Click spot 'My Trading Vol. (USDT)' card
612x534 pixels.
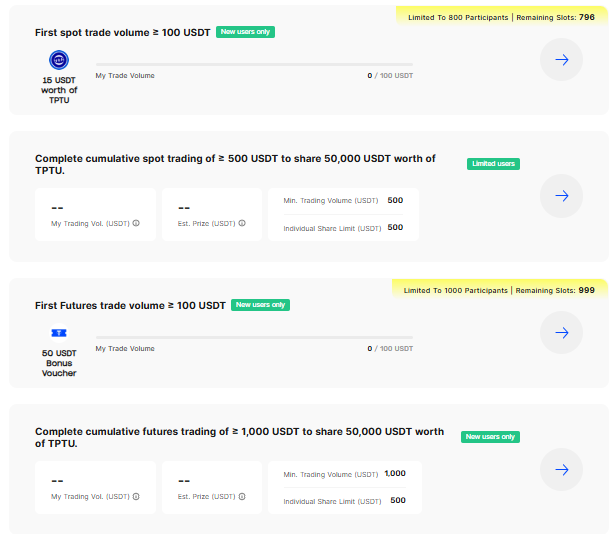pyautogui.click(x=95, y=214)
